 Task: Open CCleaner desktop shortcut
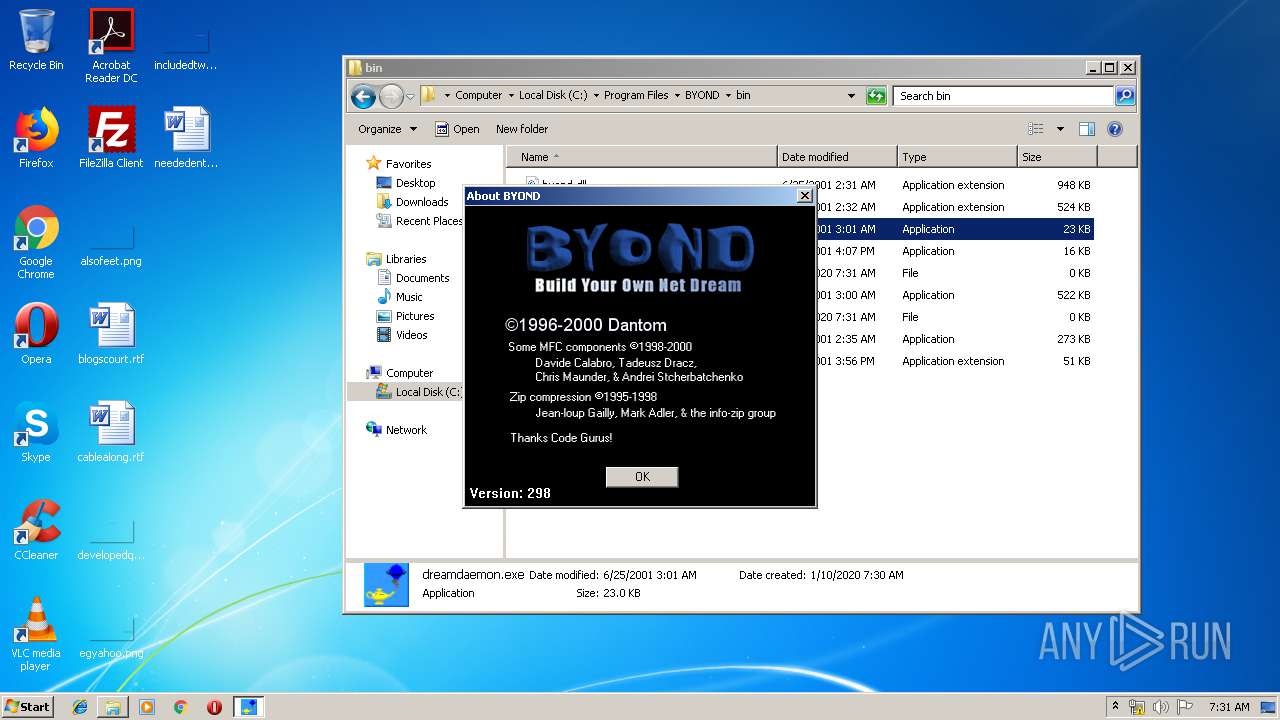point(36,529)
